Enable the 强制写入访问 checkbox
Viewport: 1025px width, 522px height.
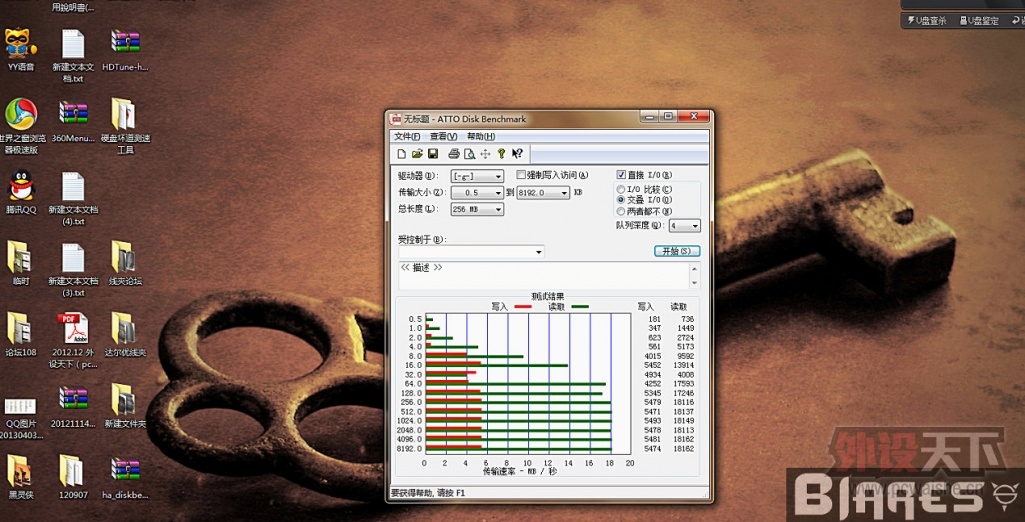click(521, 175)
